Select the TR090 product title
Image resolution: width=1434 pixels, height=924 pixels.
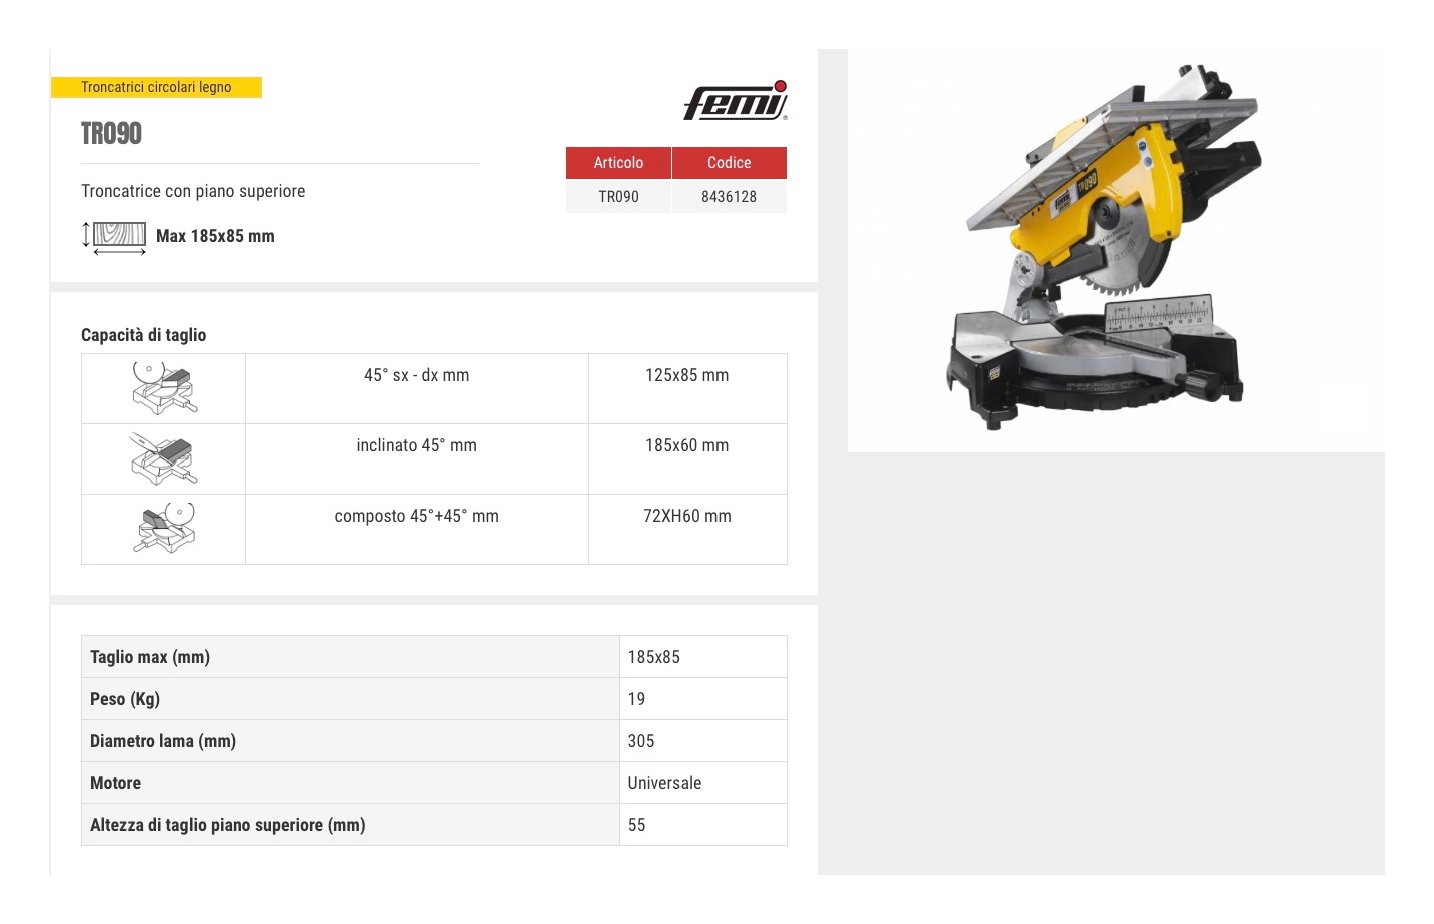coord(111,134)
